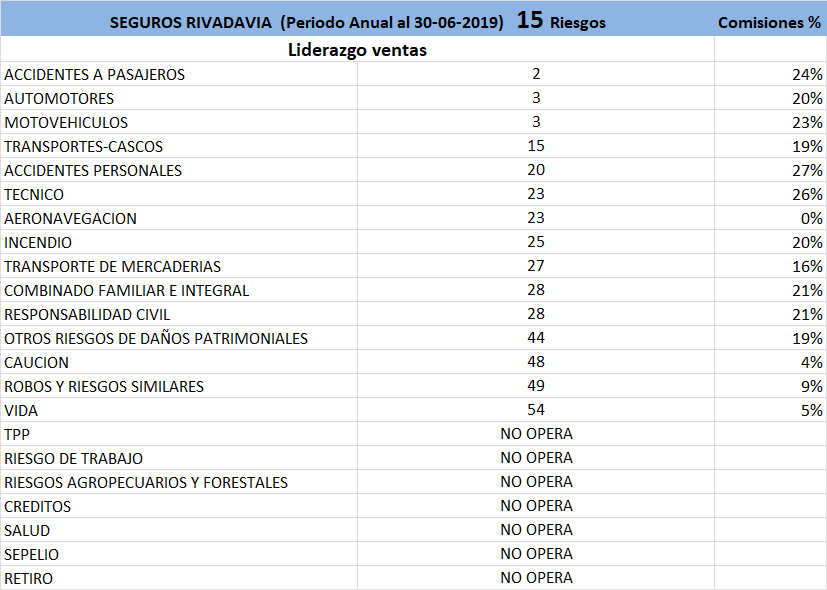This screenshot has width=827, height=590.
Task: Click ranking value 20 for ACCIDENTES PERSONALES
Action: click(x=536, y=170)
